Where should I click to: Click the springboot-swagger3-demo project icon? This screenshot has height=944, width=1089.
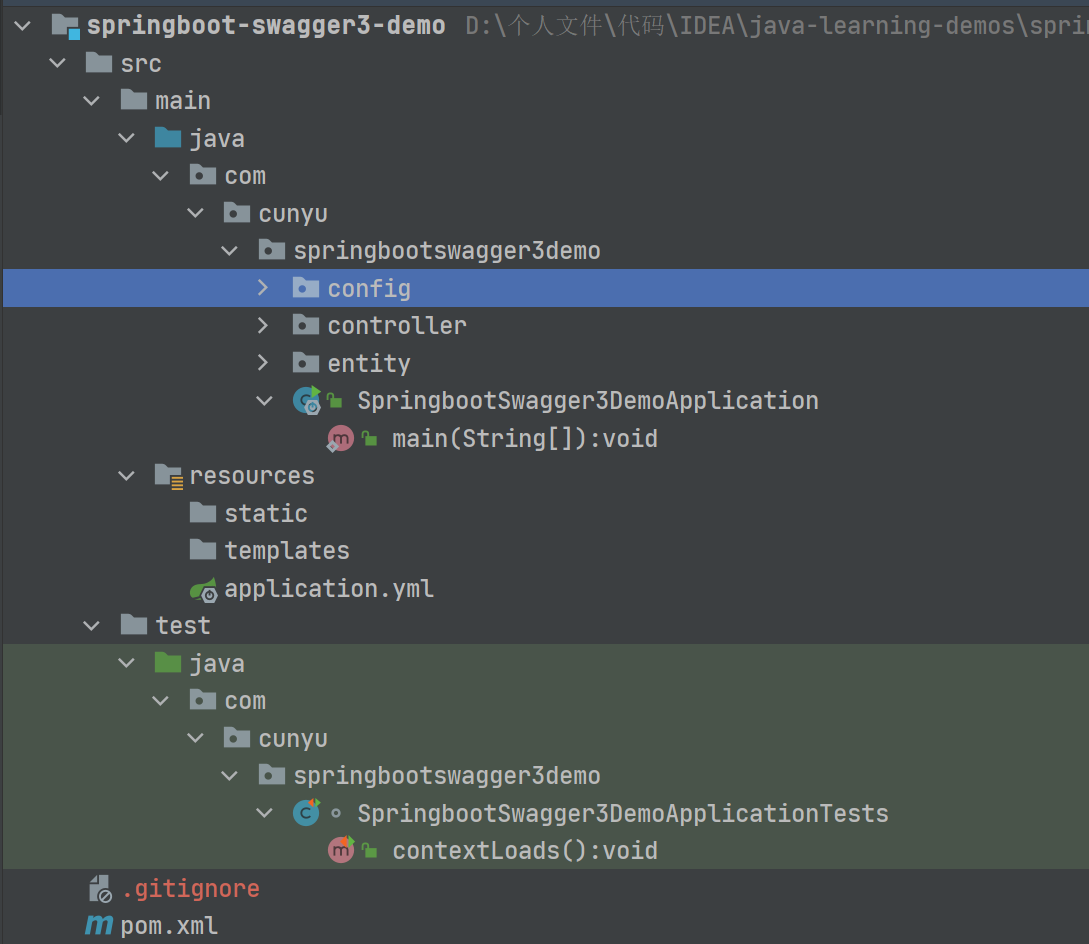point(64,25)
